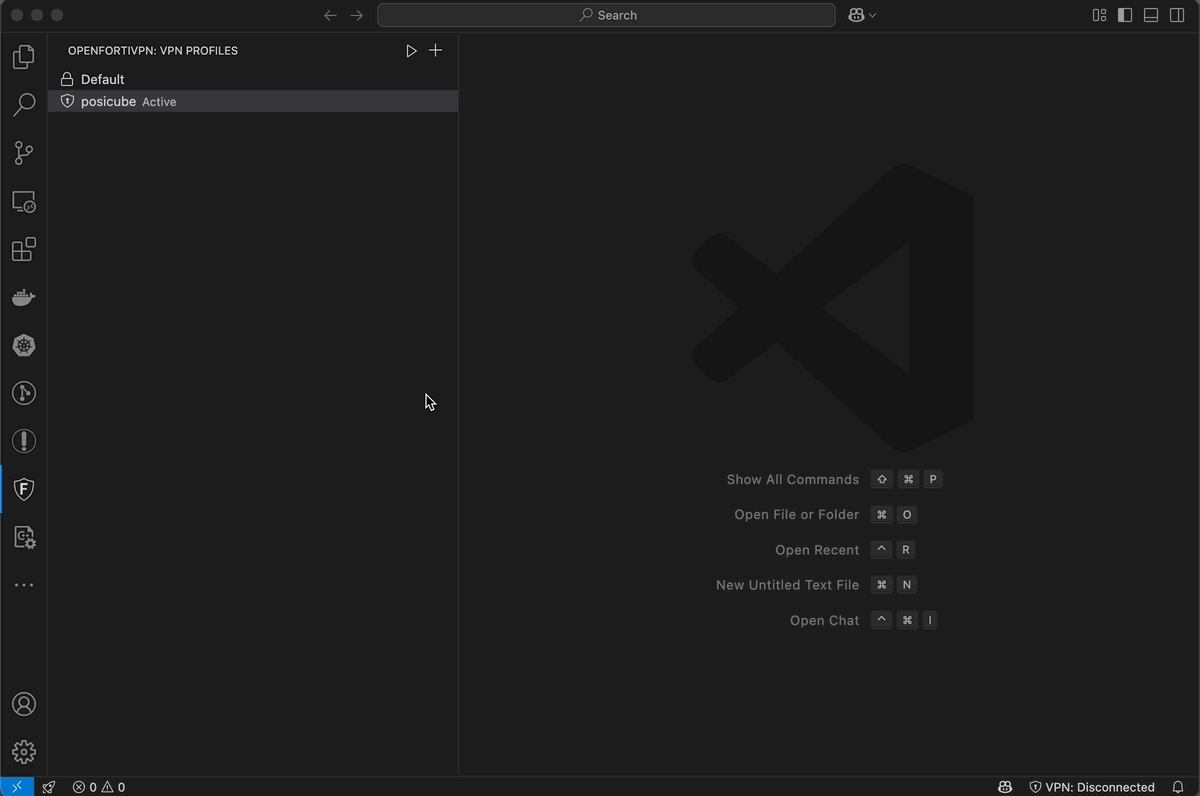
Task: Close the window with red button
Action: click(17, 15)
